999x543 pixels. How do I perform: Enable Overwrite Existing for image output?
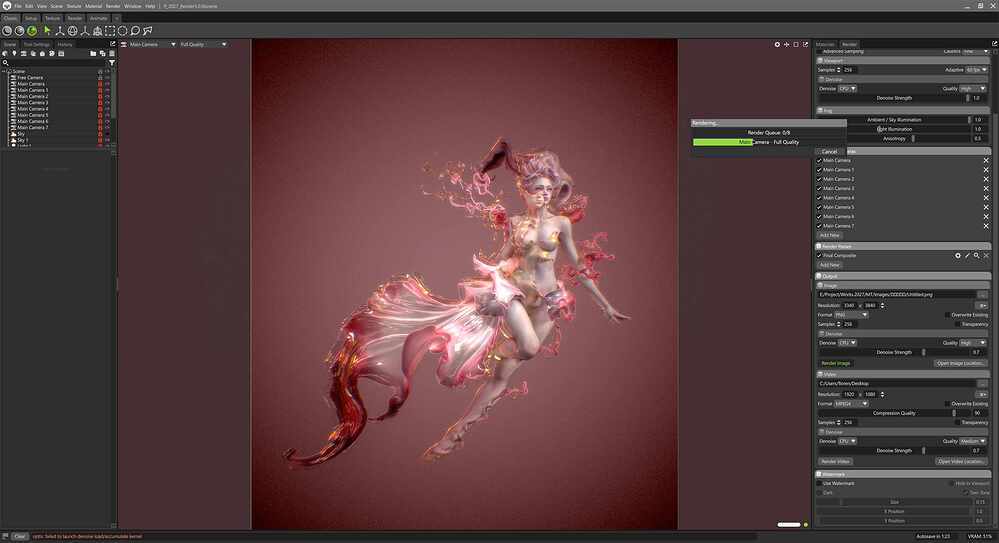point(947,315)
